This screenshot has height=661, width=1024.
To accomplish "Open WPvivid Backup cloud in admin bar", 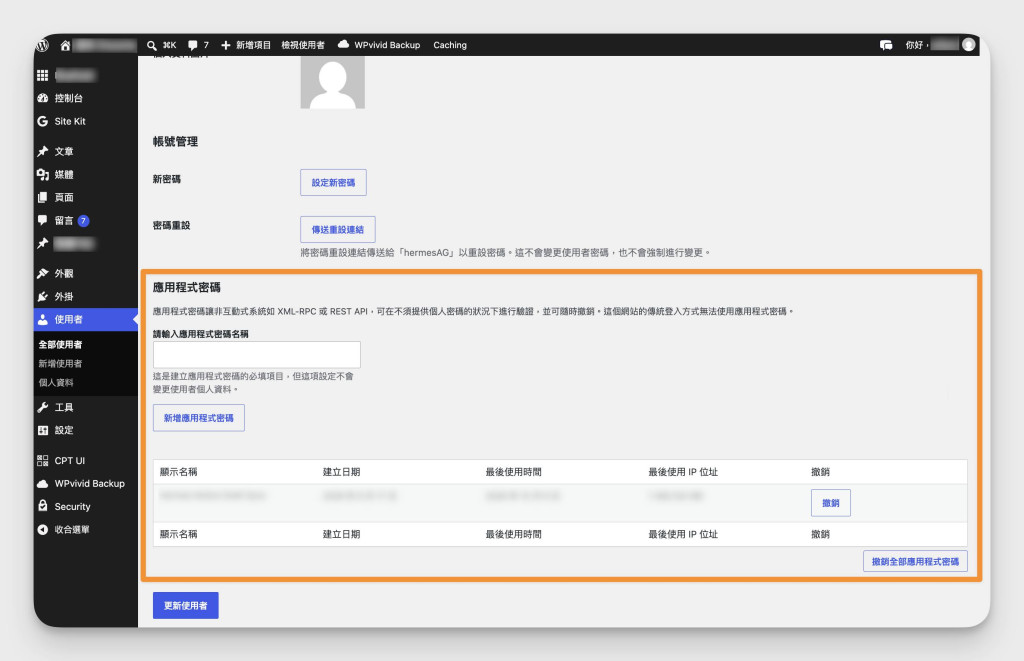I will tap(344, 44).
